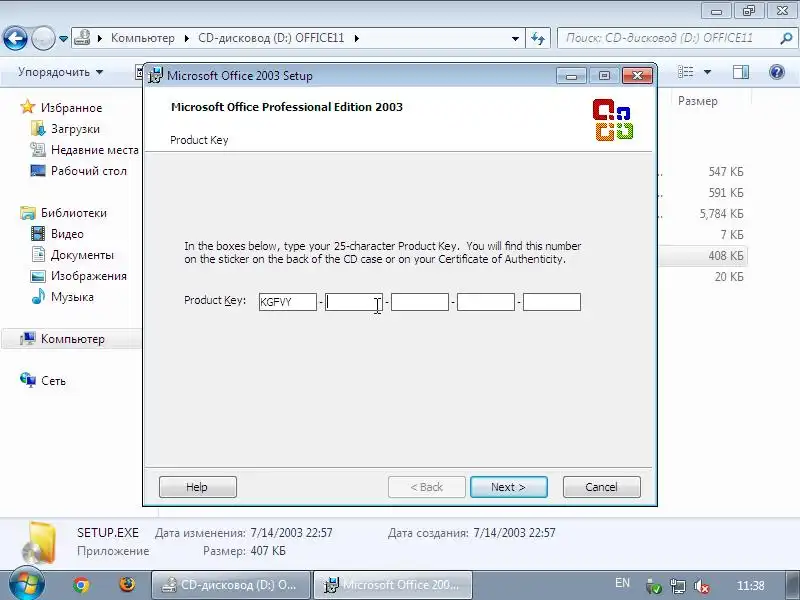Click the Next button in Office Setup
The height and width of the screenshot is (600, 800).
509,487
